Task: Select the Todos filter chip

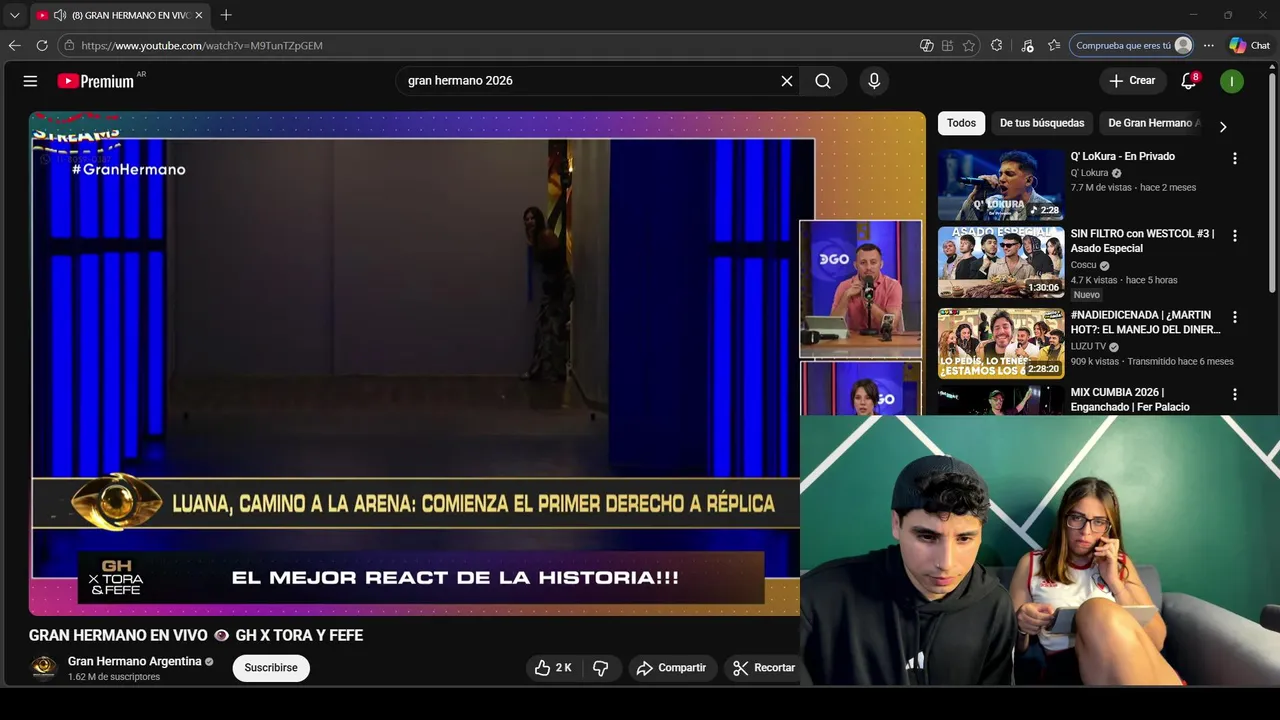Action: point(961,123)
